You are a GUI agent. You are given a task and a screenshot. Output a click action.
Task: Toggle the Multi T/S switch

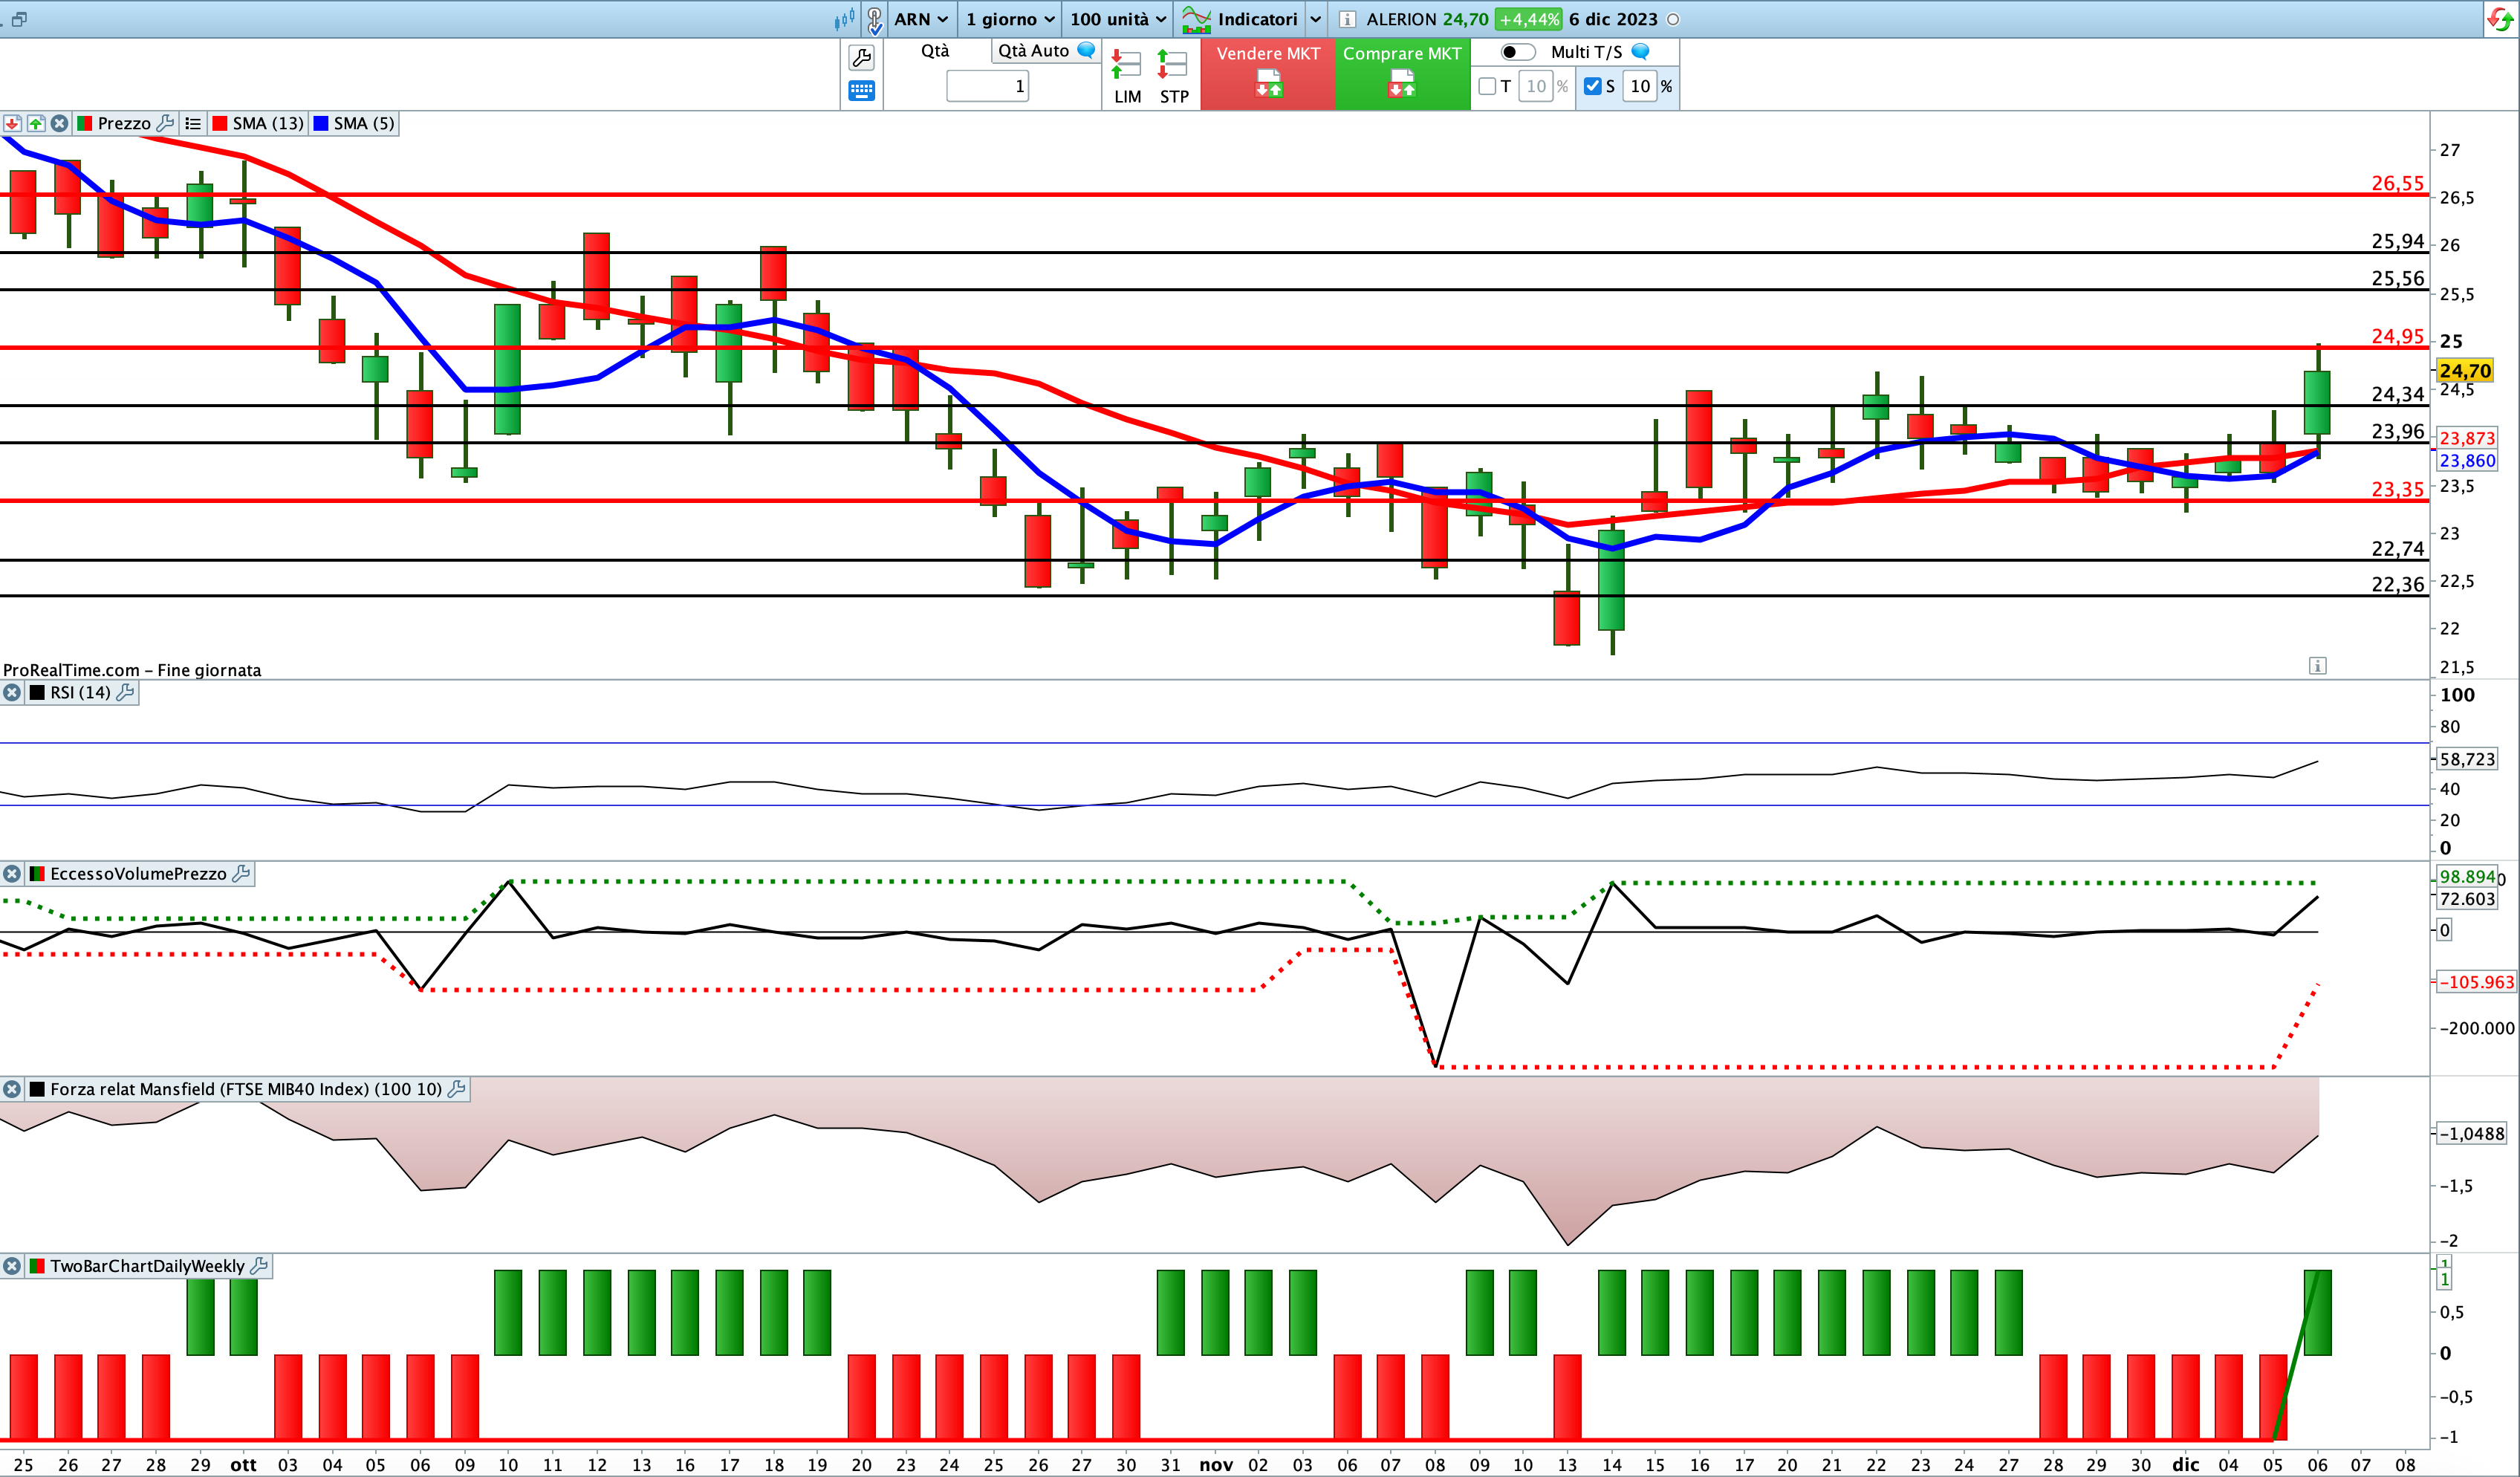click(1516, 52)
